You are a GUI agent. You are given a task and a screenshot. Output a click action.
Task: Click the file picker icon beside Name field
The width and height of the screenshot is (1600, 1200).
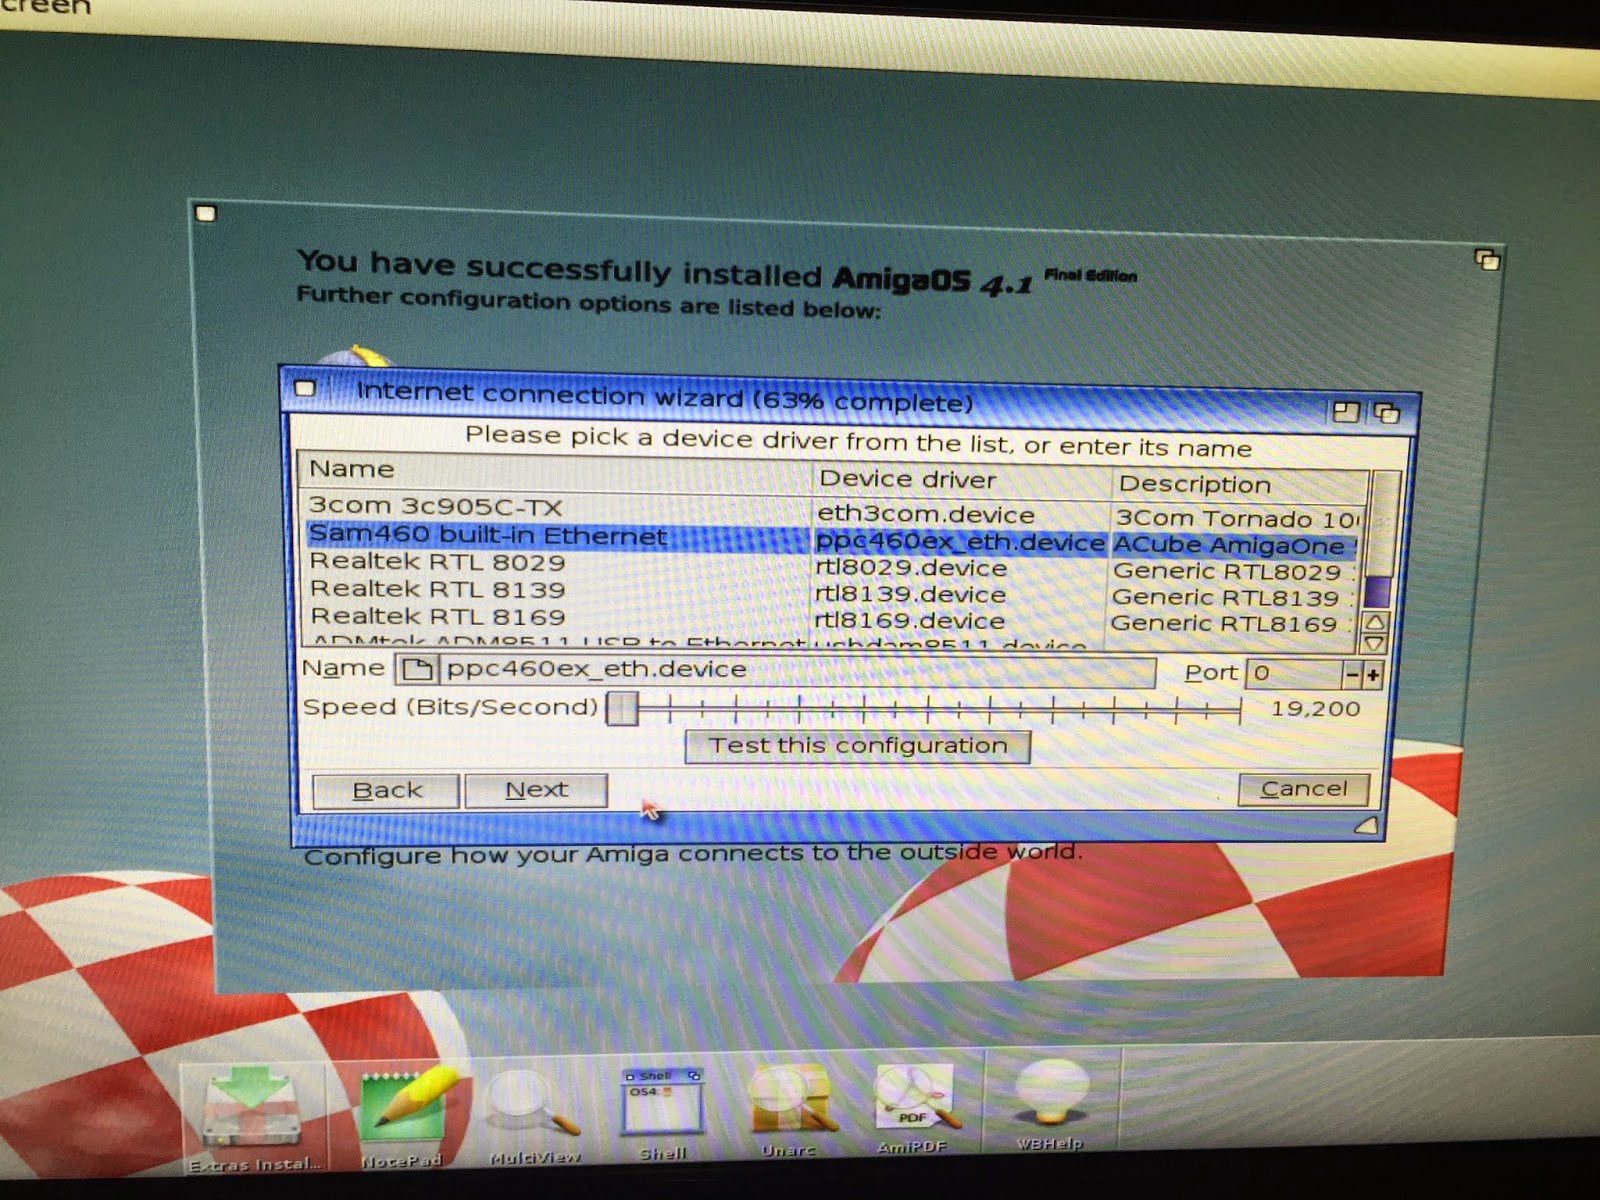[x=417, y=669]
